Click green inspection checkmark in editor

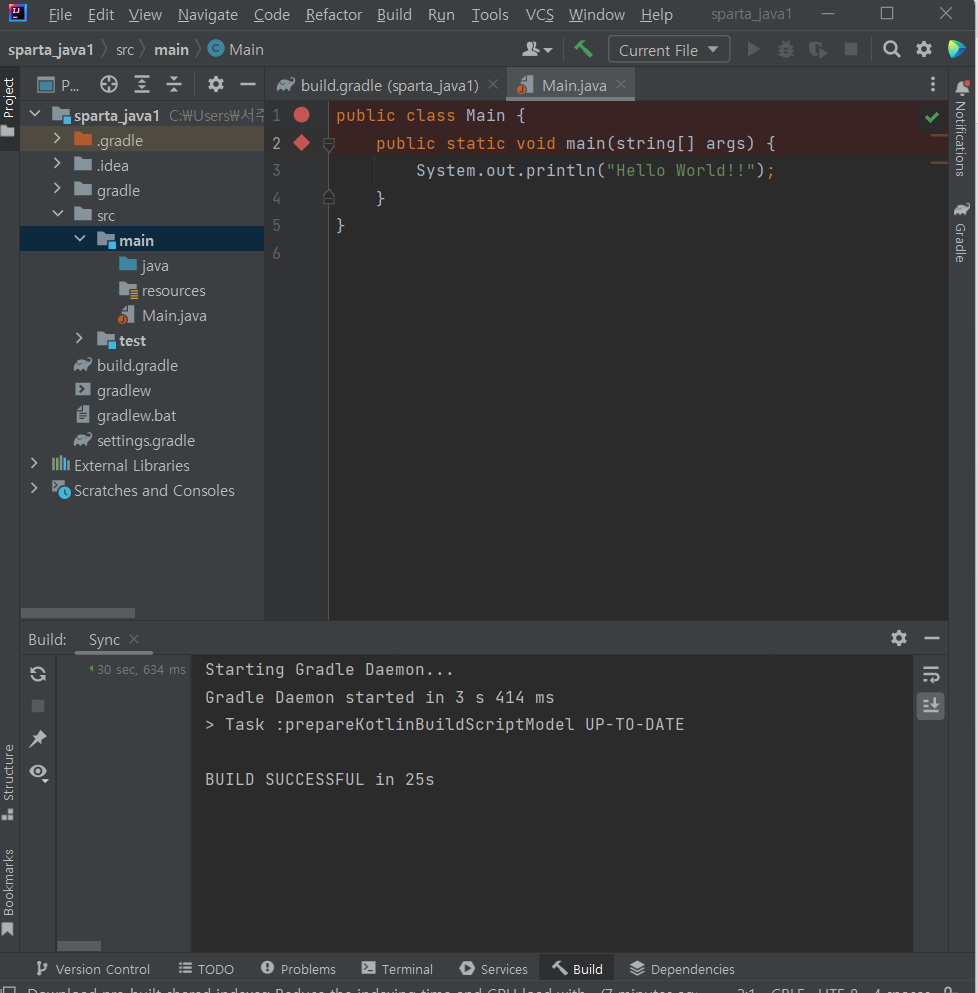click(931, 117)
